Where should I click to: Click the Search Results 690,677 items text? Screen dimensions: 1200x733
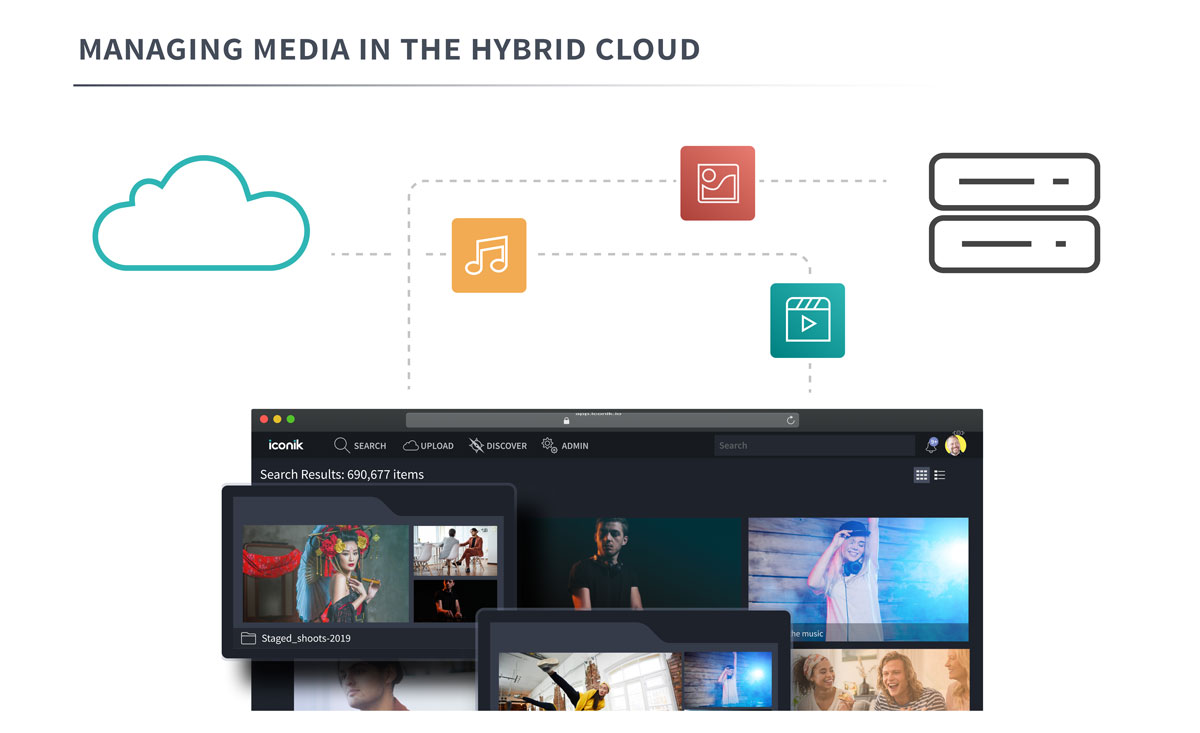coord(342,474)
